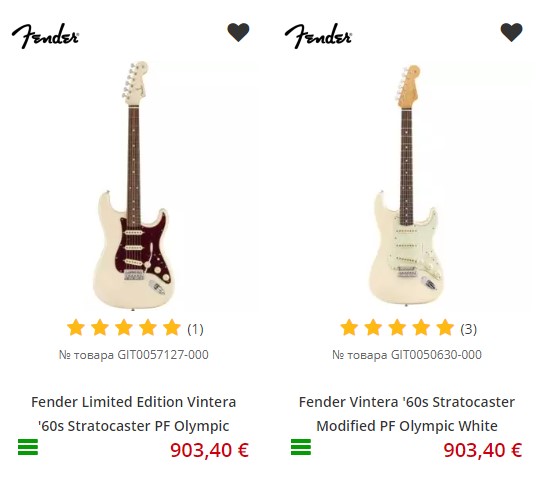Open Fender Limited Edition Vintera '60s Stratocaster title
This screenshot has height=504, width=556.
pyautogui.click(x=134, y=414)
